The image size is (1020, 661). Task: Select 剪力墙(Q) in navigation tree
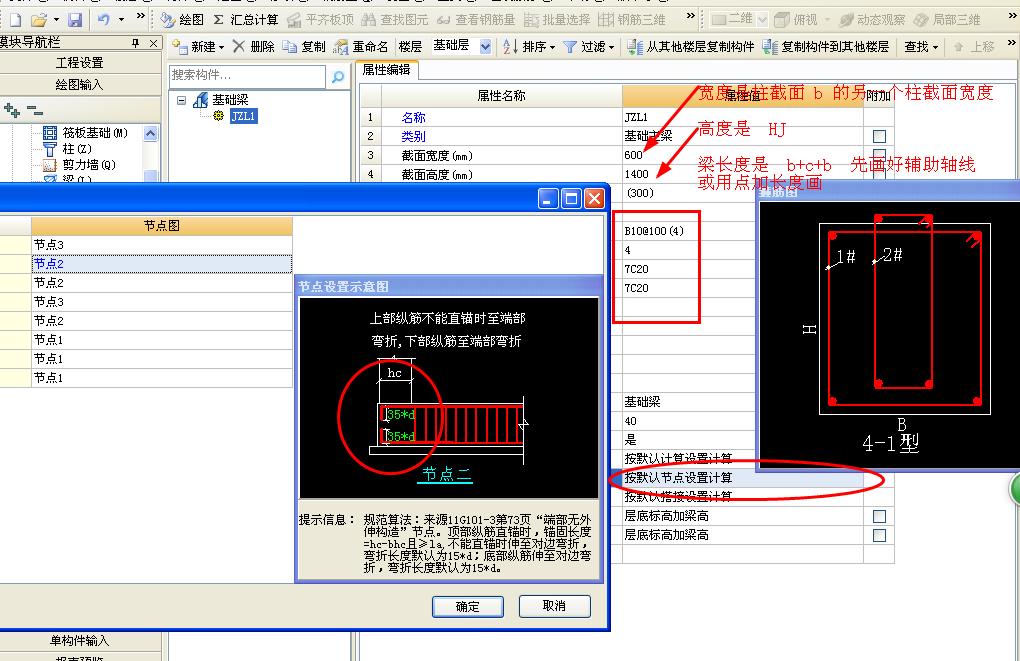pyautogui.click(x=79, y=165)
